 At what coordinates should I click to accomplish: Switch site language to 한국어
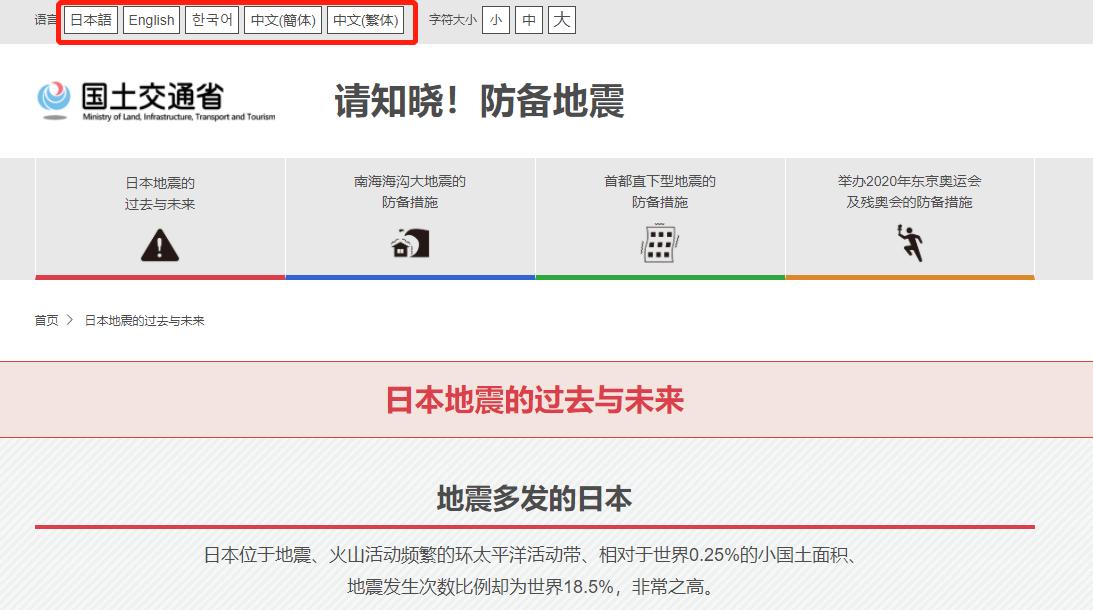[x=212, y=20]
